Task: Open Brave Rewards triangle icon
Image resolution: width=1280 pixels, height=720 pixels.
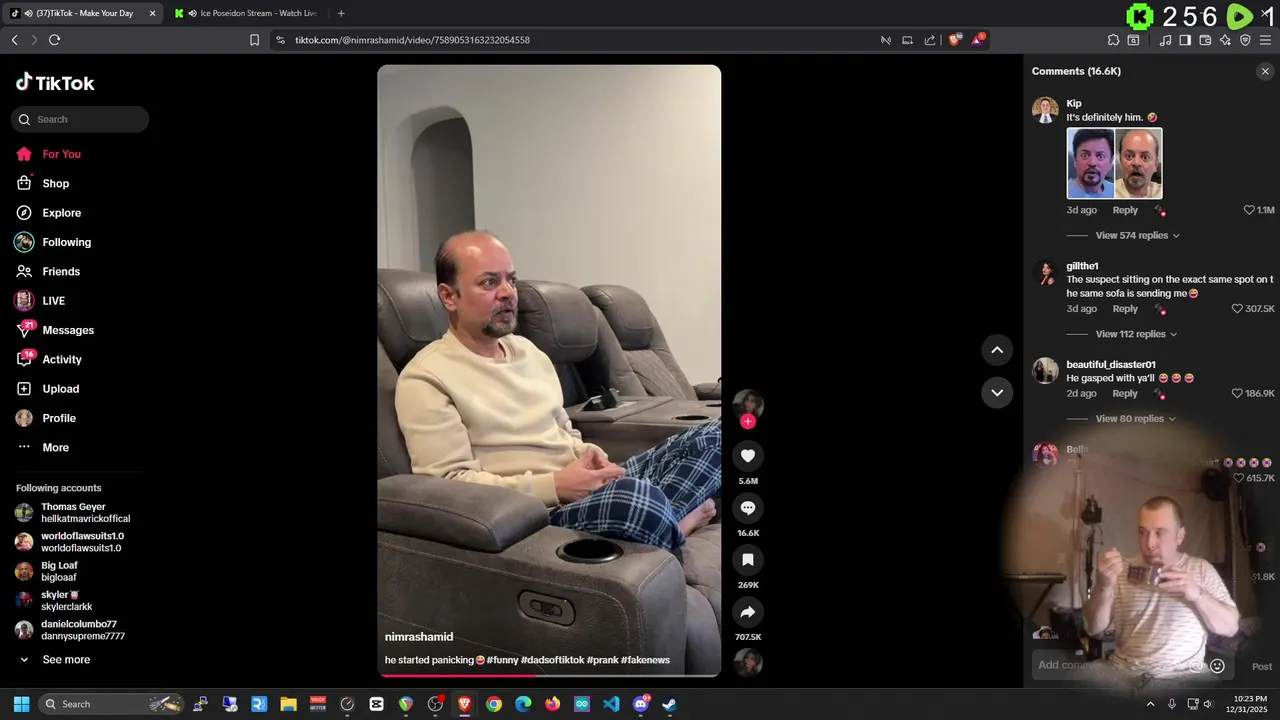Action: pyautogui.click(x=978, y=40)
